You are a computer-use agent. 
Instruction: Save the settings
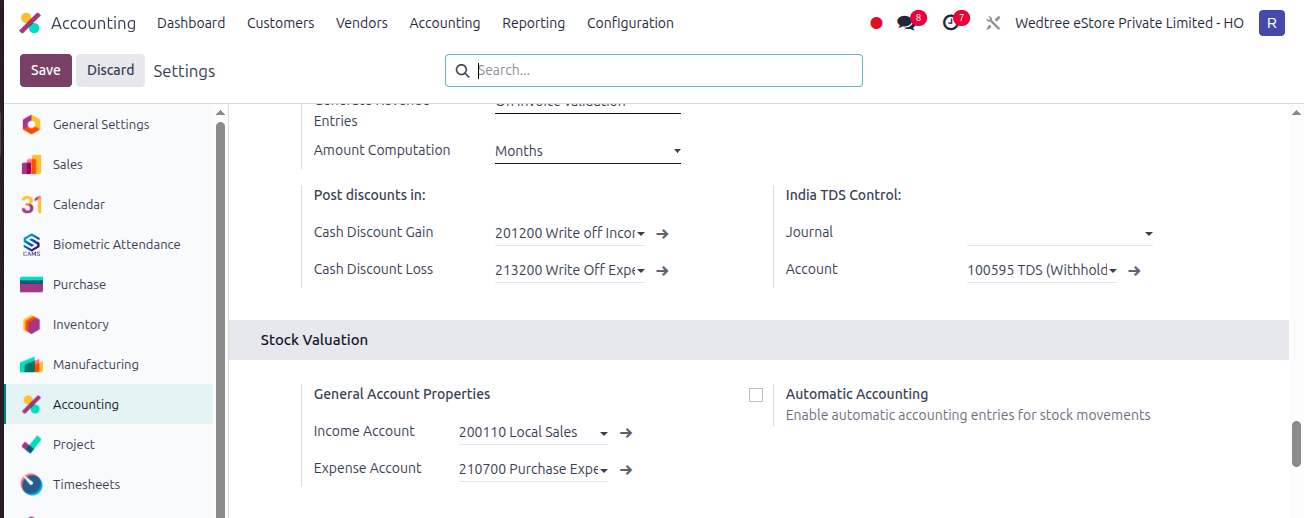tap(46, 70)
